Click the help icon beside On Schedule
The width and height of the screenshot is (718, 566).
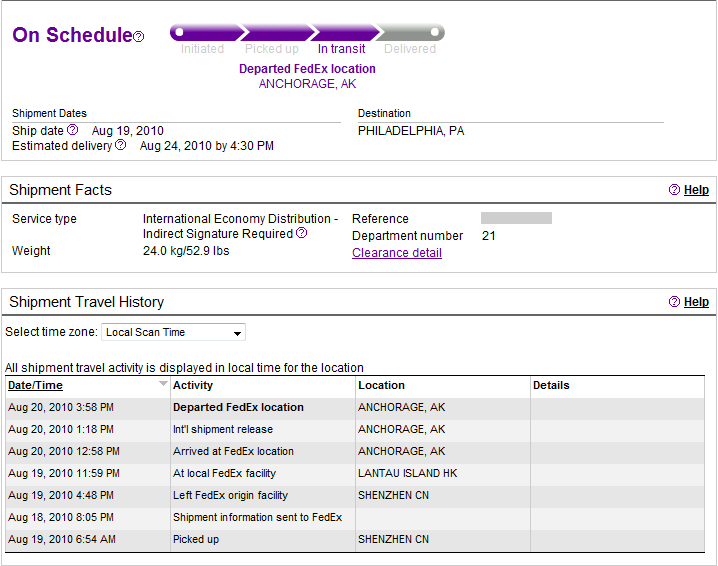139,36
